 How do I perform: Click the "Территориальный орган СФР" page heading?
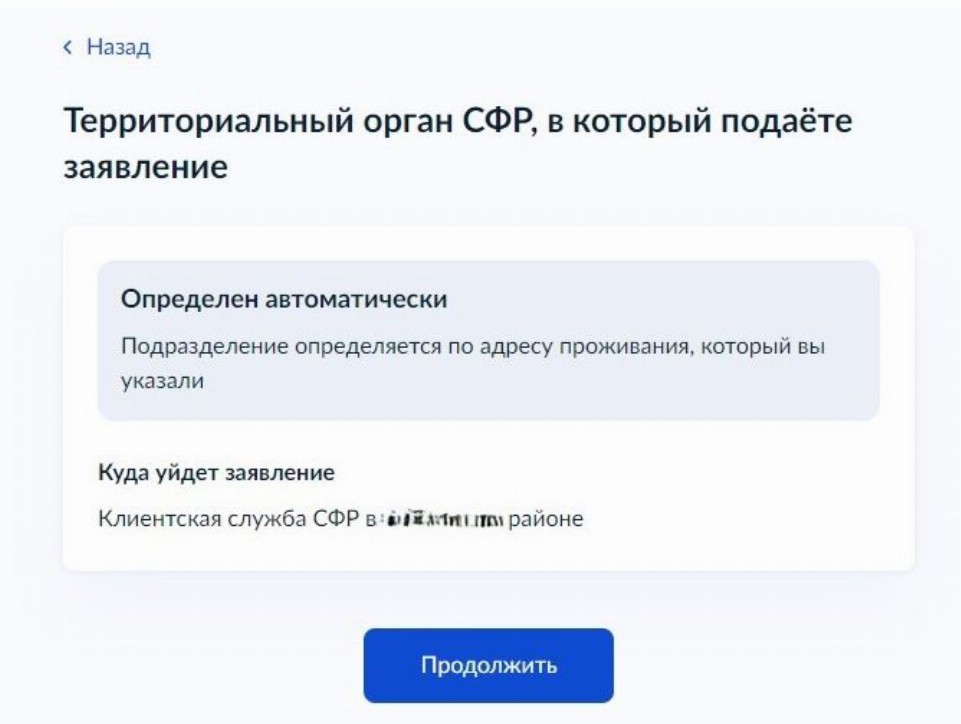(458, 122)
